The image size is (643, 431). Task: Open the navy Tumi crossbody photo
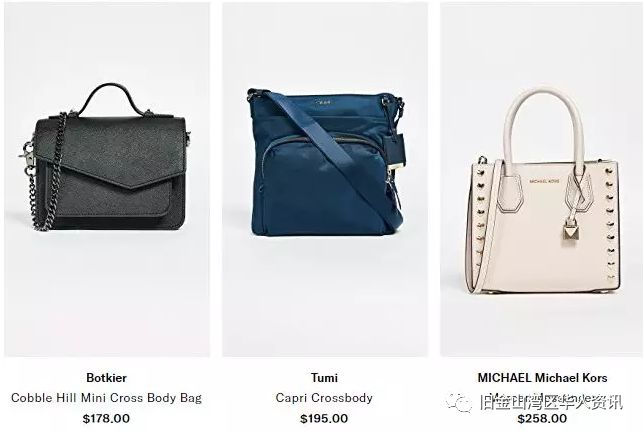pyautogui.click(x=325, y=180)
